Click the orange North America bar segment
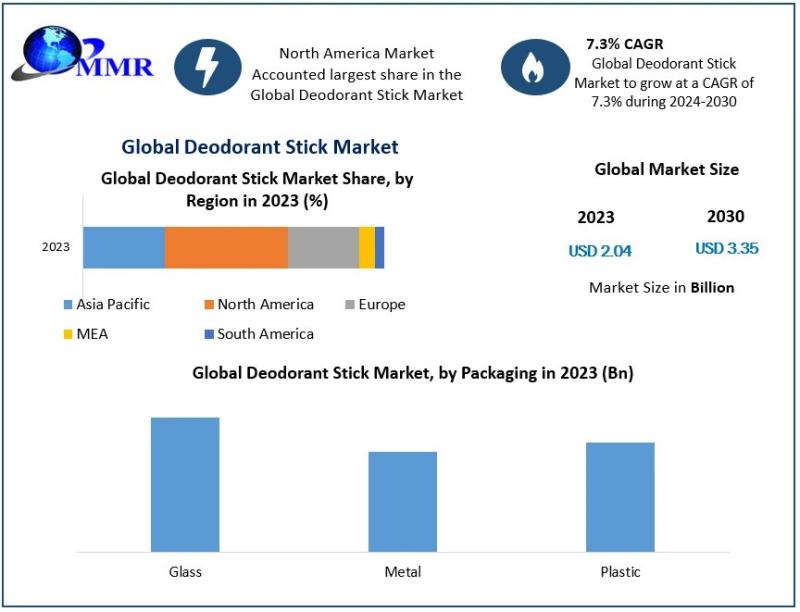800x612 pixels. point(226,247)
